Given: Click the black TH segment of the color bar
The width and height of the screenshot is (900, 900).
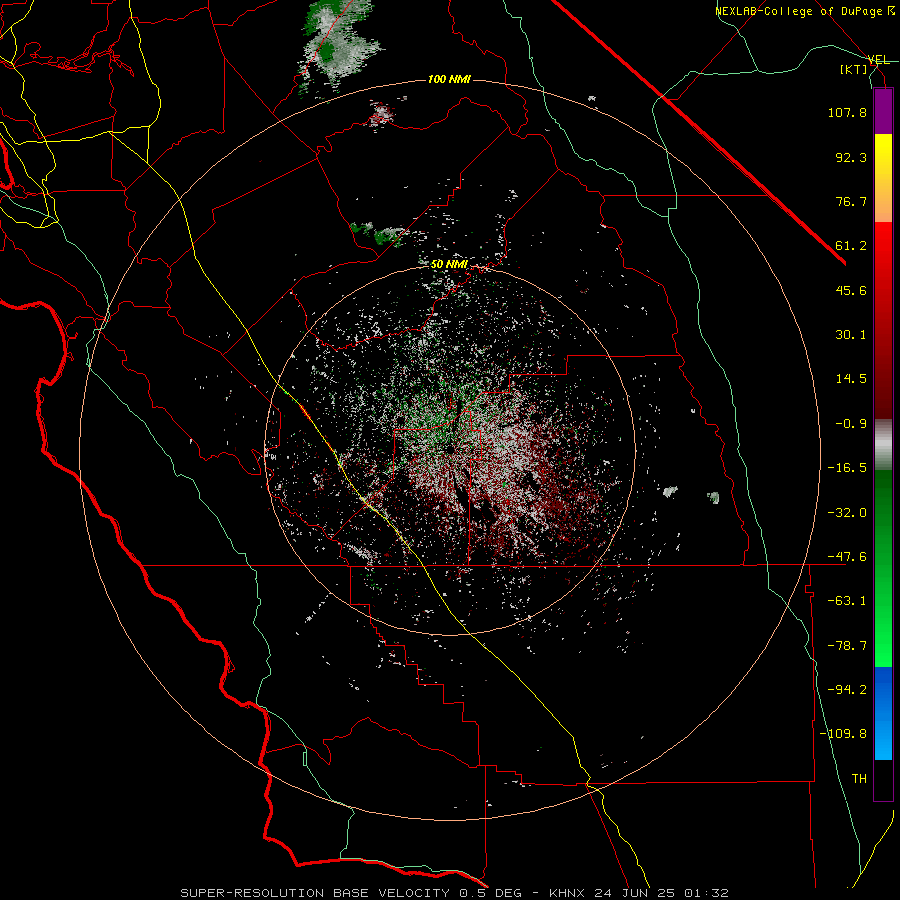Looking at the screenshot, I should click(x=883, y=780).
